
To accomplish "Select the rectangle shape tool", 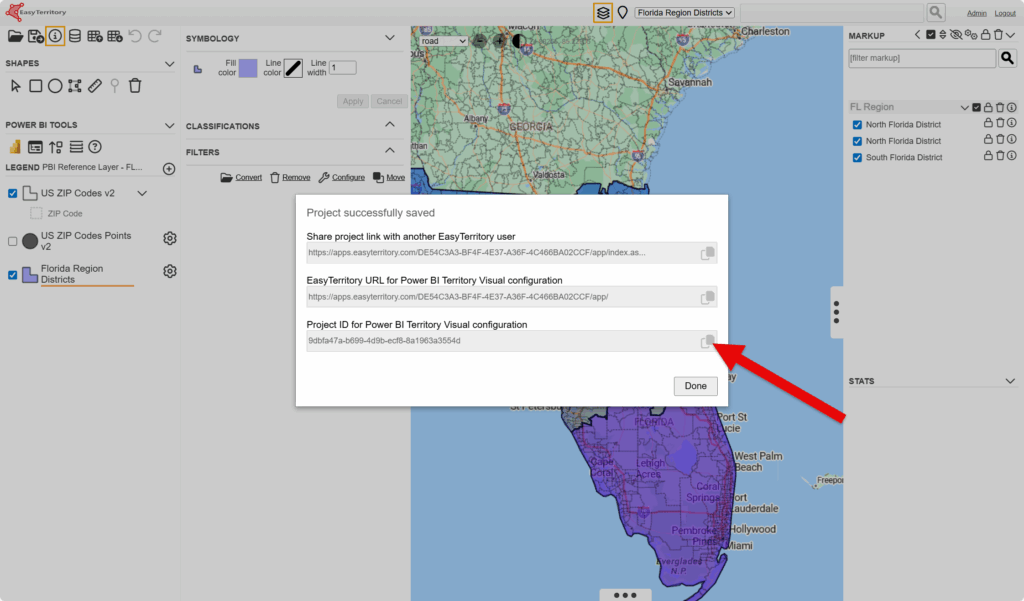I will coord(35,86).
